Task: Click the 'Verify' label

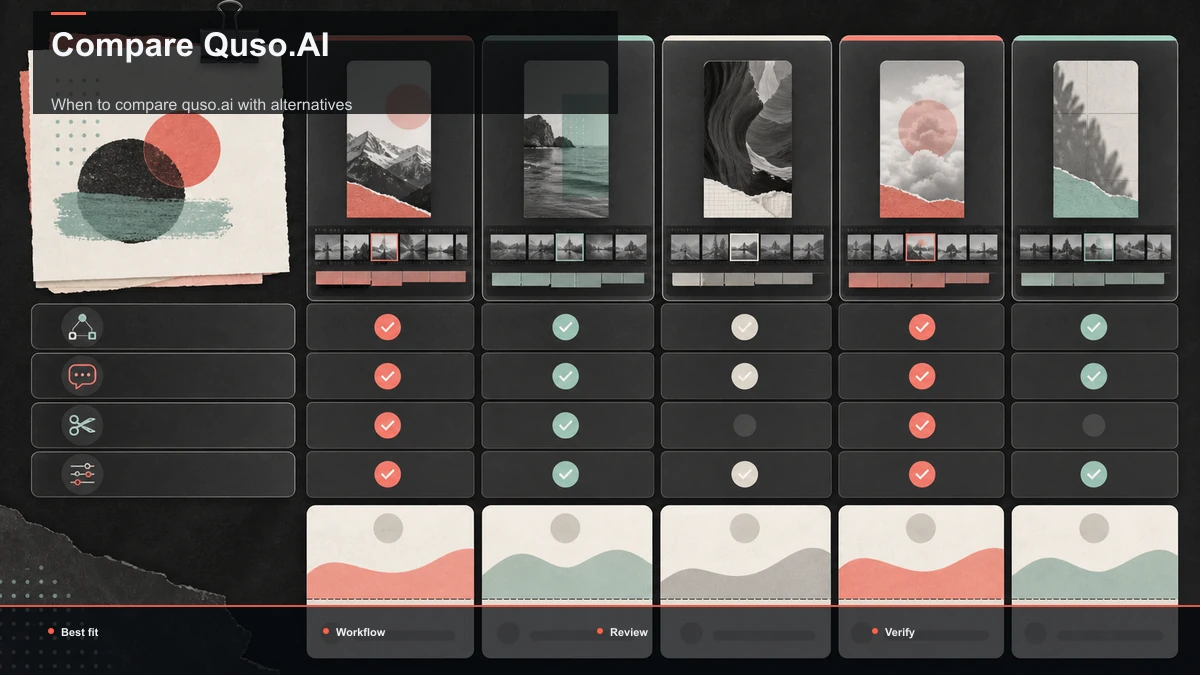Action: (x=900, y=632)
